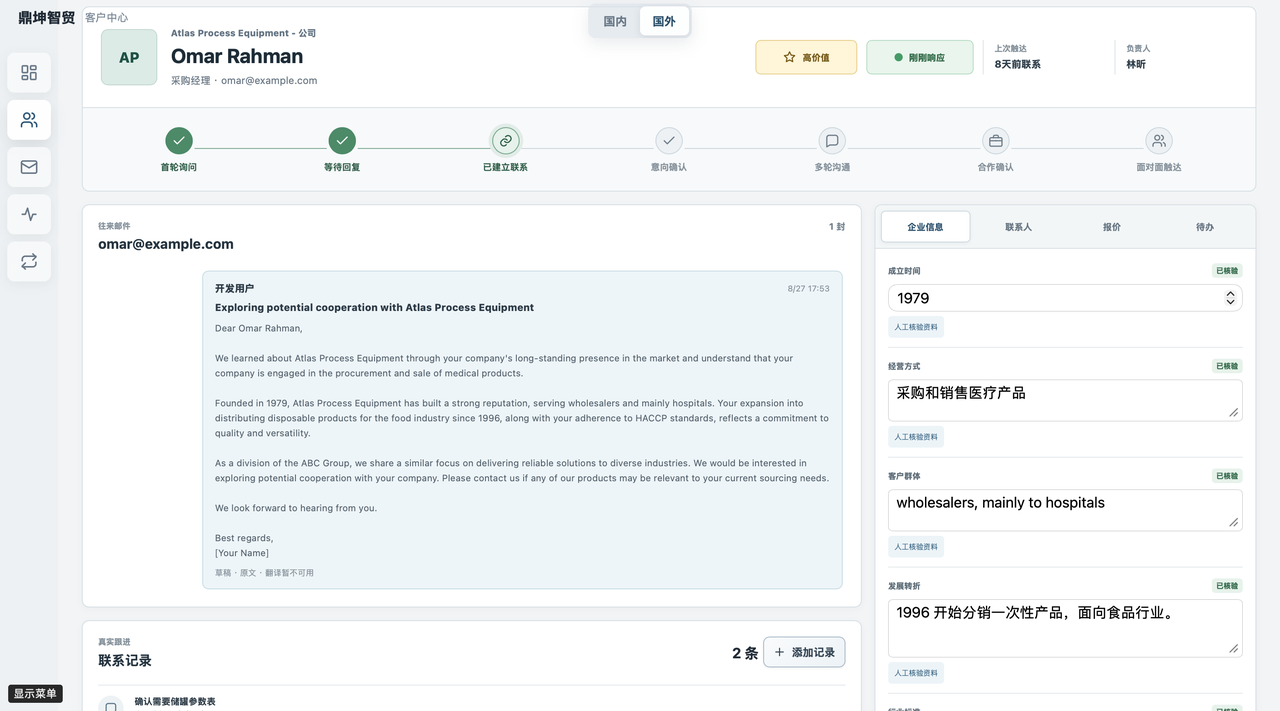Click the 林昕 owner name
The height and width of the screenshot is (711, 1280).
click(1136, 64)
